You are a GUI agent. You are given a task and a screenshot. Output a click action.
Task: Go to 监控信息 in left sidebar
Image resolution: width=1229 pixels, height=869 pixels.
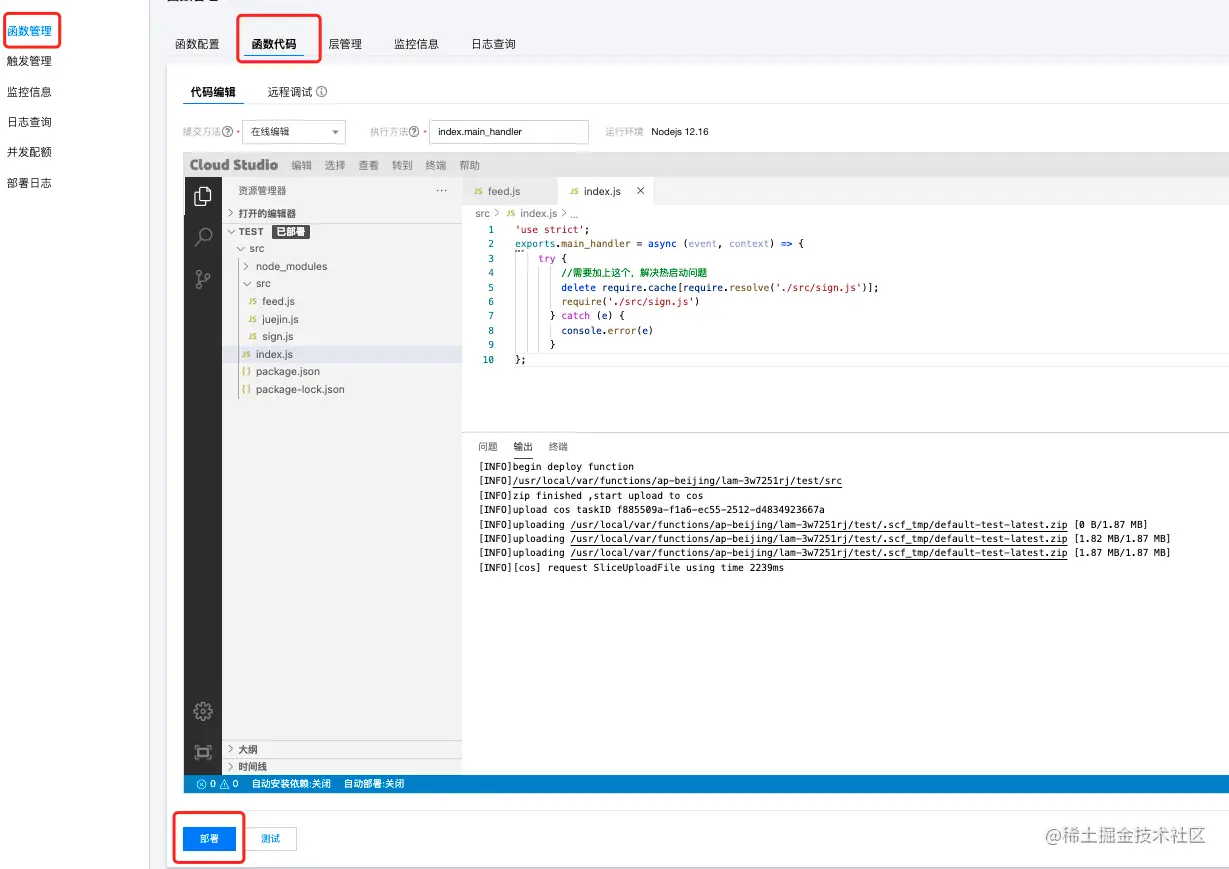coord(29,92)
